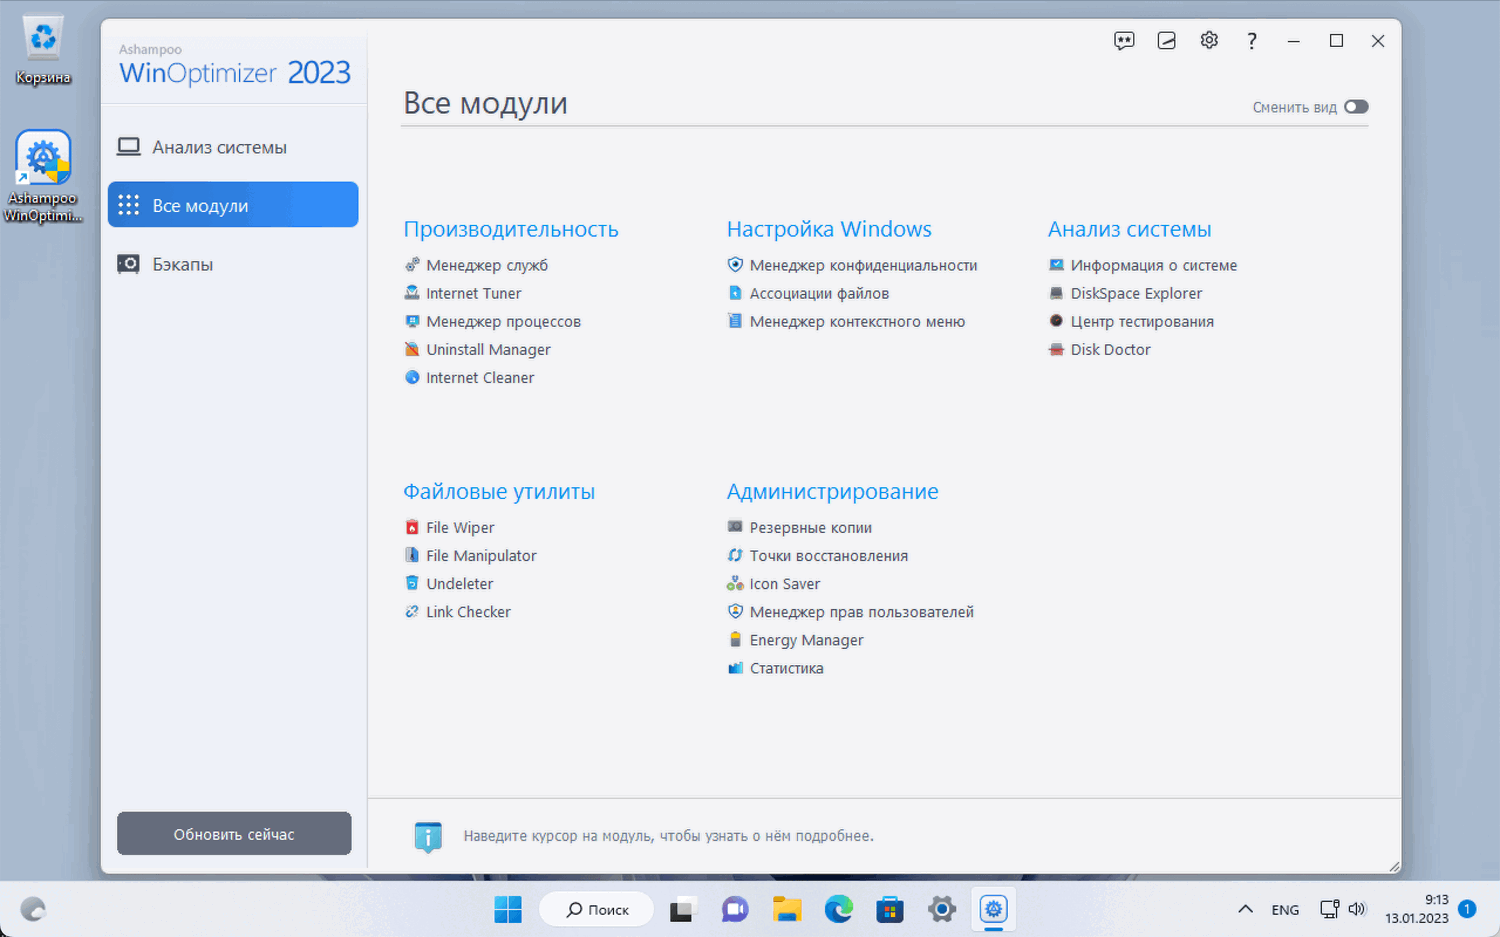This screenshot has width=1500, height=937.
Task: Open settings gear in WinOptimizer title bar
Action: click(x=1209, y=40)
